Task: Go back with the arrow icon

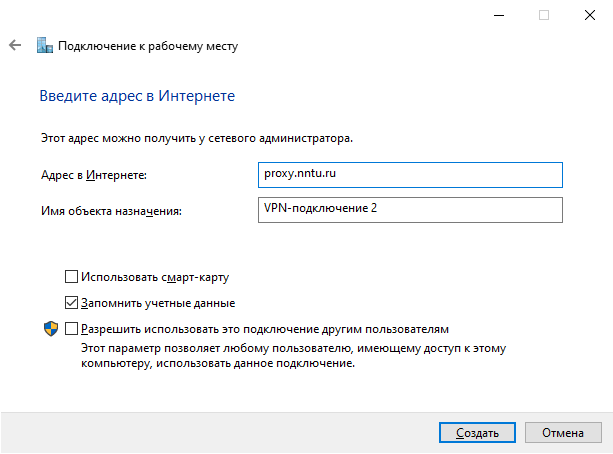Action: click(15, 45)
